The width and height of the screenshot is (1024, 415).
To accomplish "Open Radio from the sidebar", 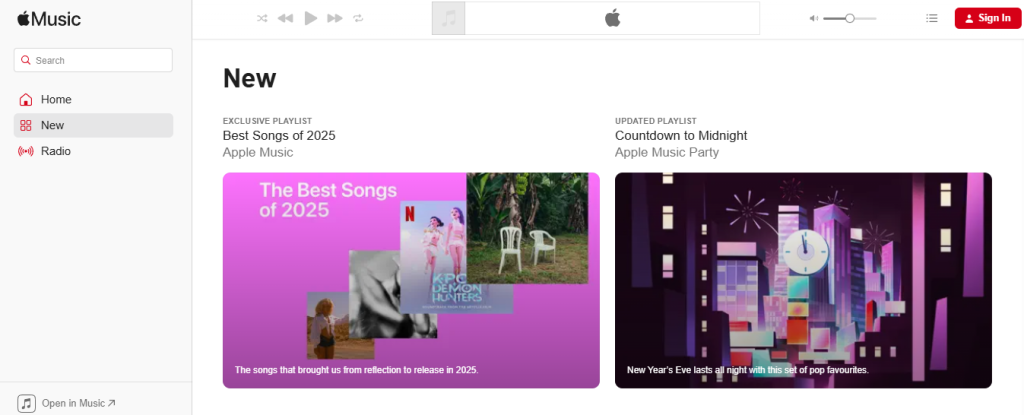I will [x=55, y=151].
